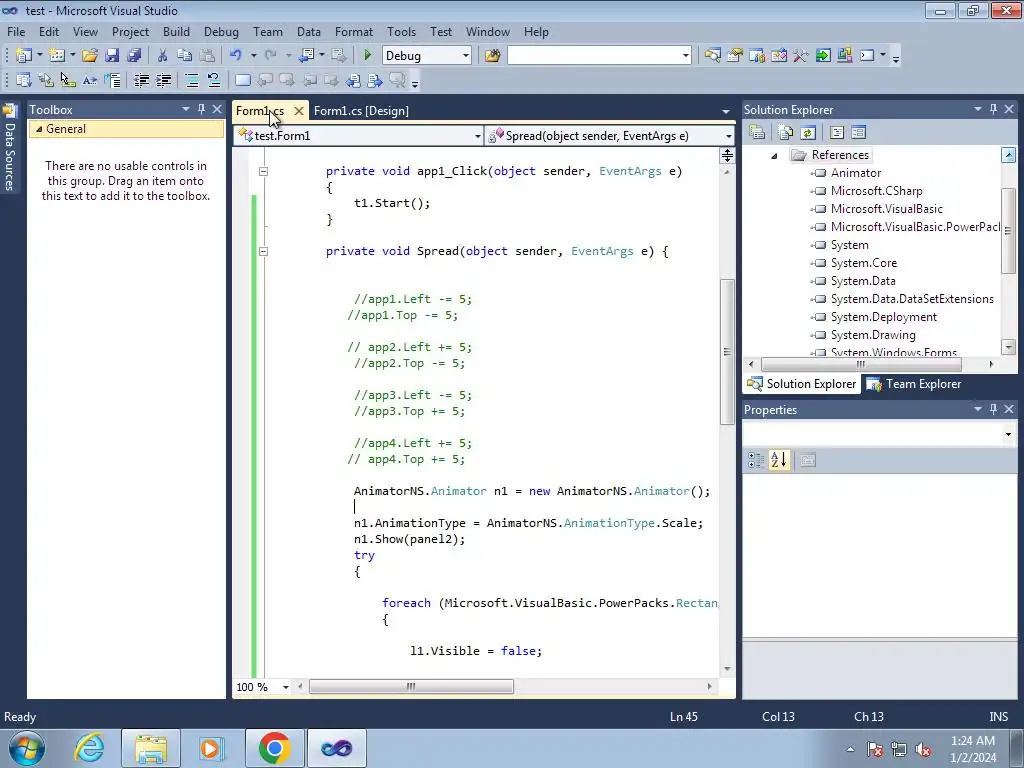Open the Toolbox icon with crossed tools

point(801,56)
